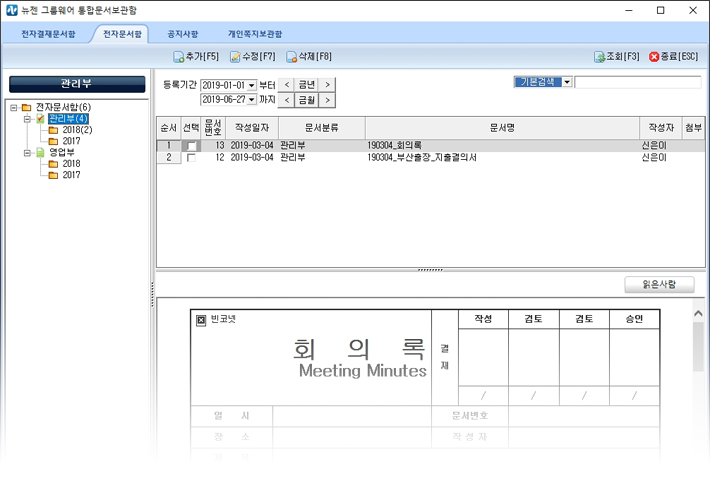Click the Meeting Minutes title in preview
Viewport: 710px width, 483px height.
(362, 371)
